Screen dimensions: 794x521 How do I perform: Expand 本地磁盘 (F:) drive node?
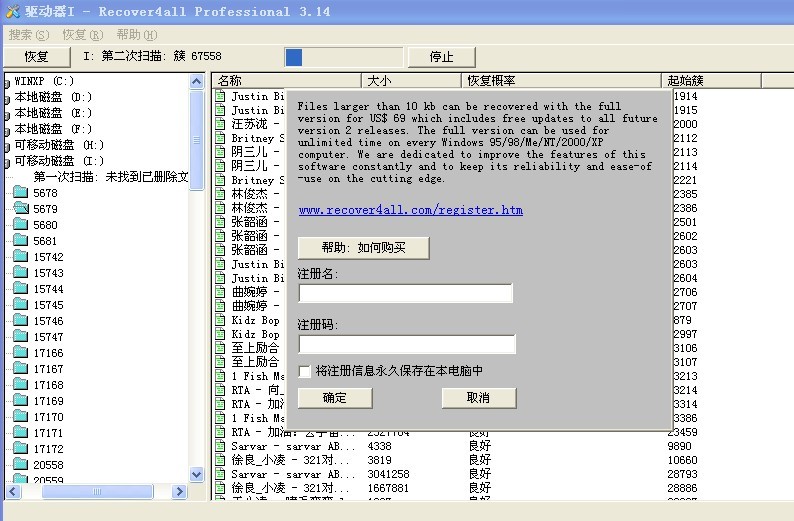click(7, 130)
